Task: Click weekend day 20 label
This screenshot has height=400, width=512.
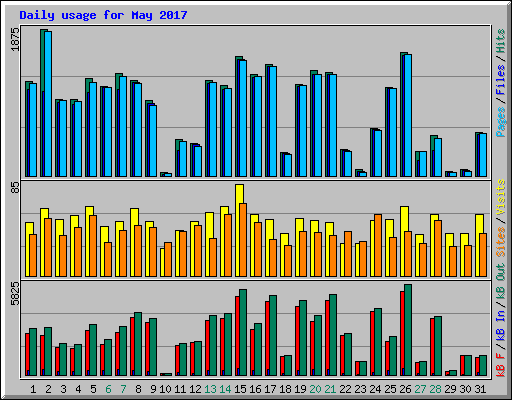Action: coord(315,389)
